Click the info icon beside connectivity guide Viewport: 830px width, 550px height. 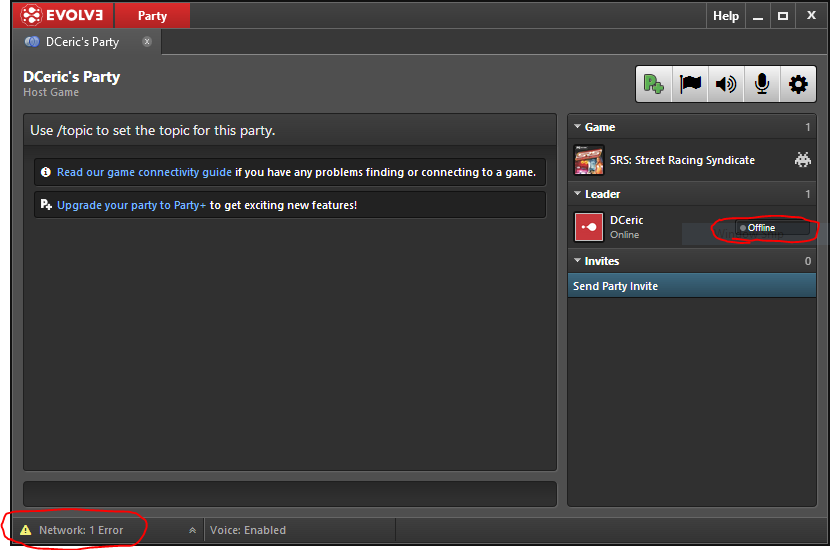click(46, 172)
